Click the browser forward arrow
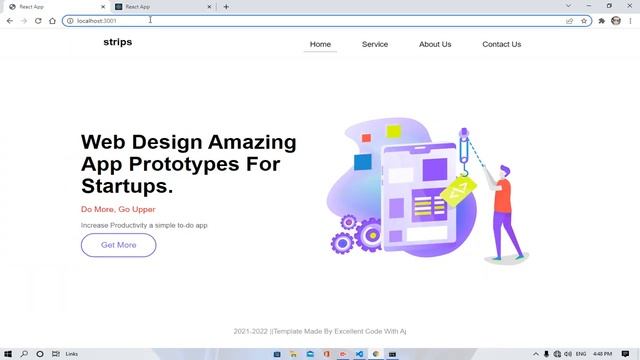This screenshot has height=360, width=640. [24, 21]
